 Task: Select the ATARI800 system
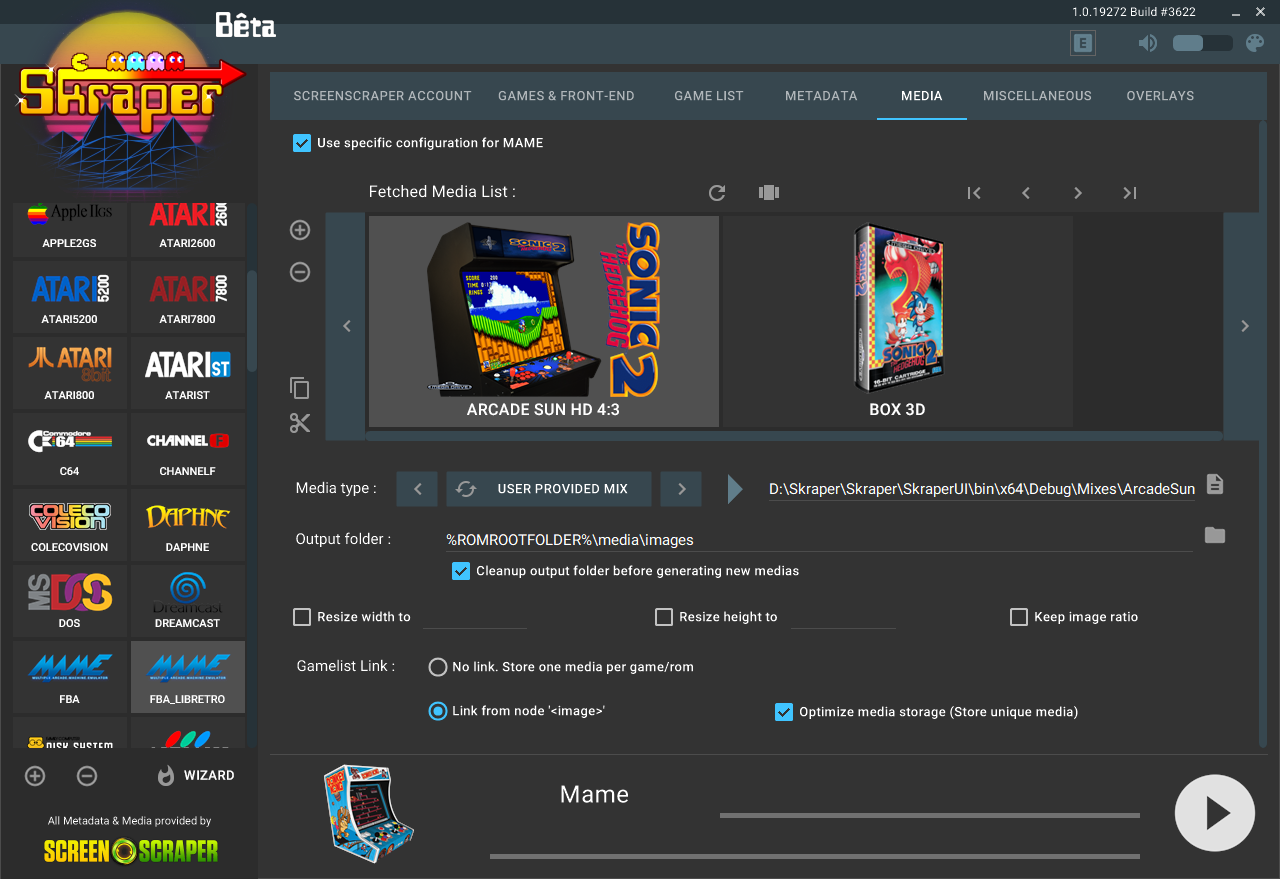[69, 372]
